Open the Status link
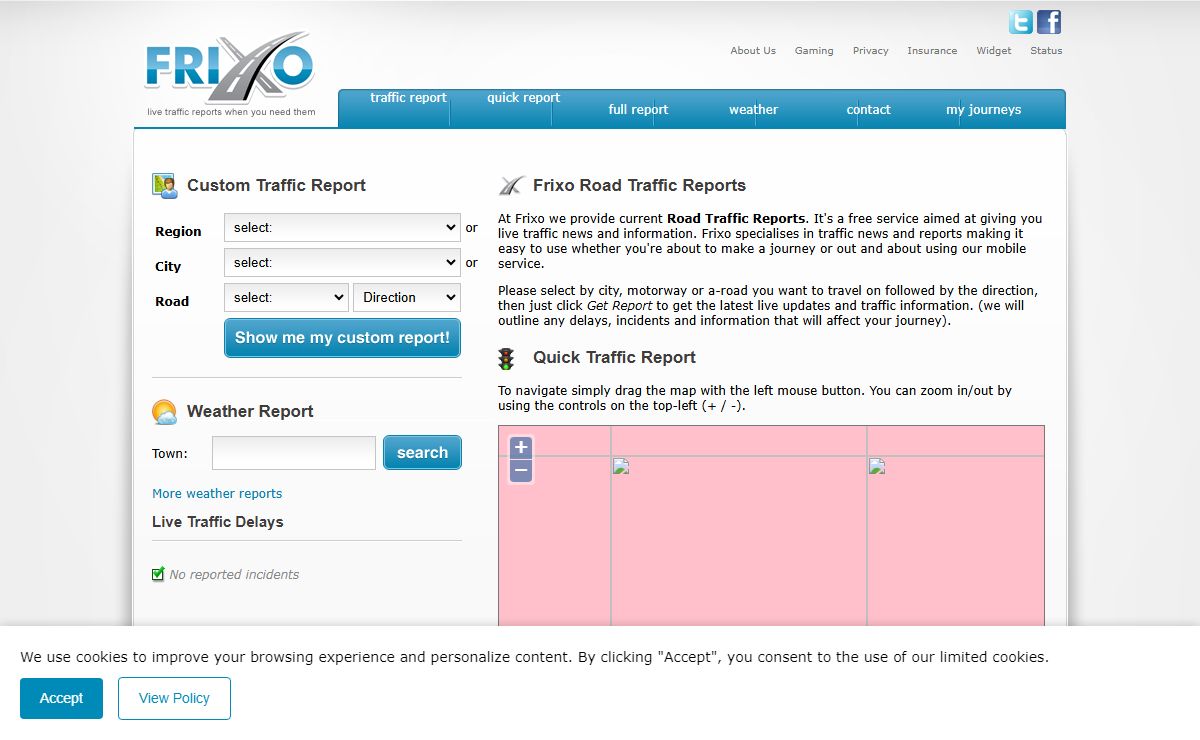The image size is (1200, 740). [1046, 51]
